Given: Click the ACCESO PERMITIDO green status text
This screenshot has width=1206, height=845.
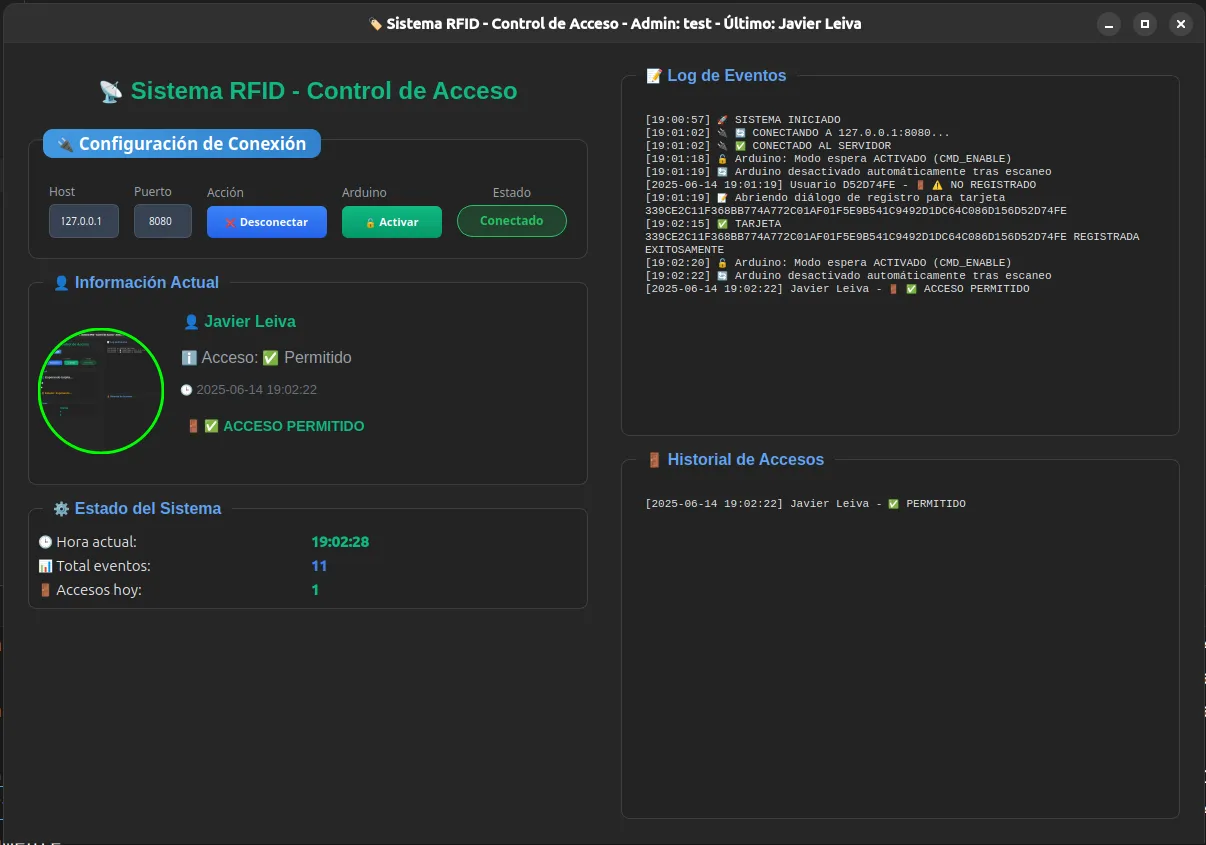Looking at the screenshot, I should tap(294, 426).
